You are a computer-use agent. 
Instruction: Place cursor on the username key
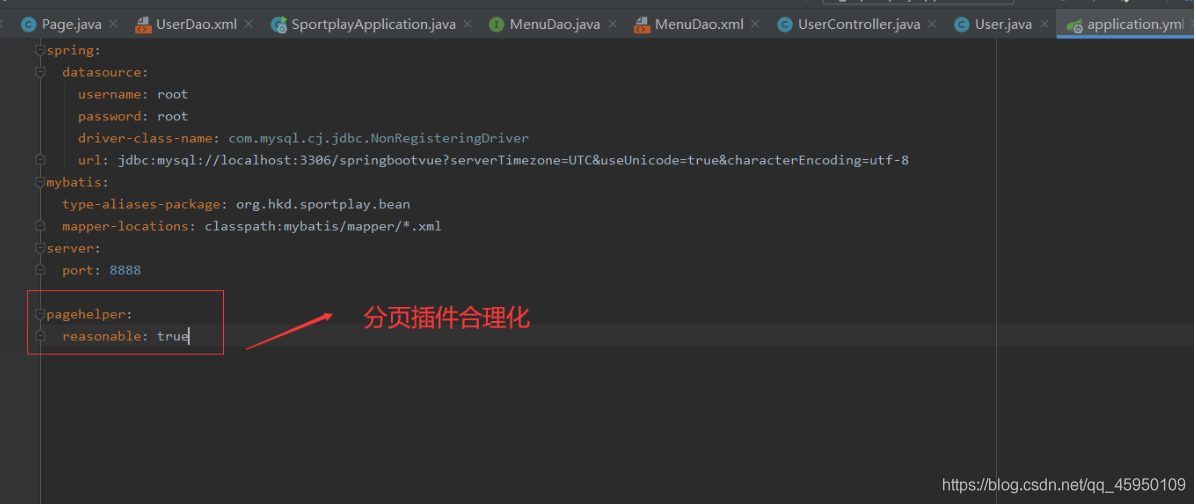point(109,95)
